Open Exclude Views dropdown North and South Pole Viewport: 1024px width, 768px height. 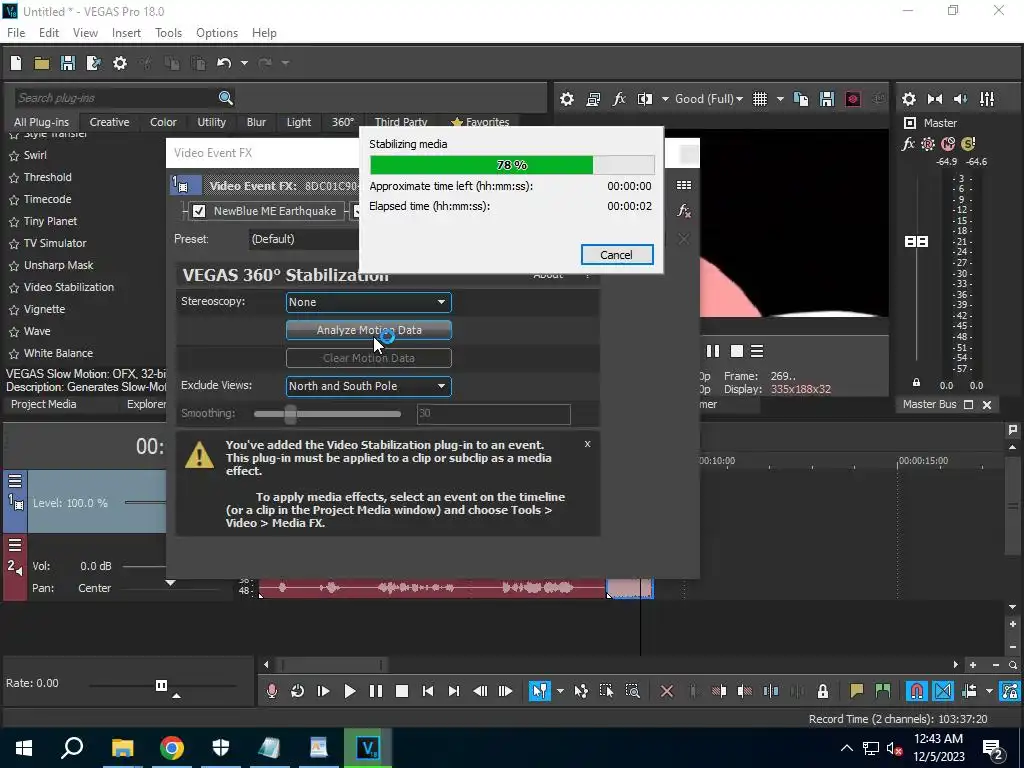click(368, 386)
